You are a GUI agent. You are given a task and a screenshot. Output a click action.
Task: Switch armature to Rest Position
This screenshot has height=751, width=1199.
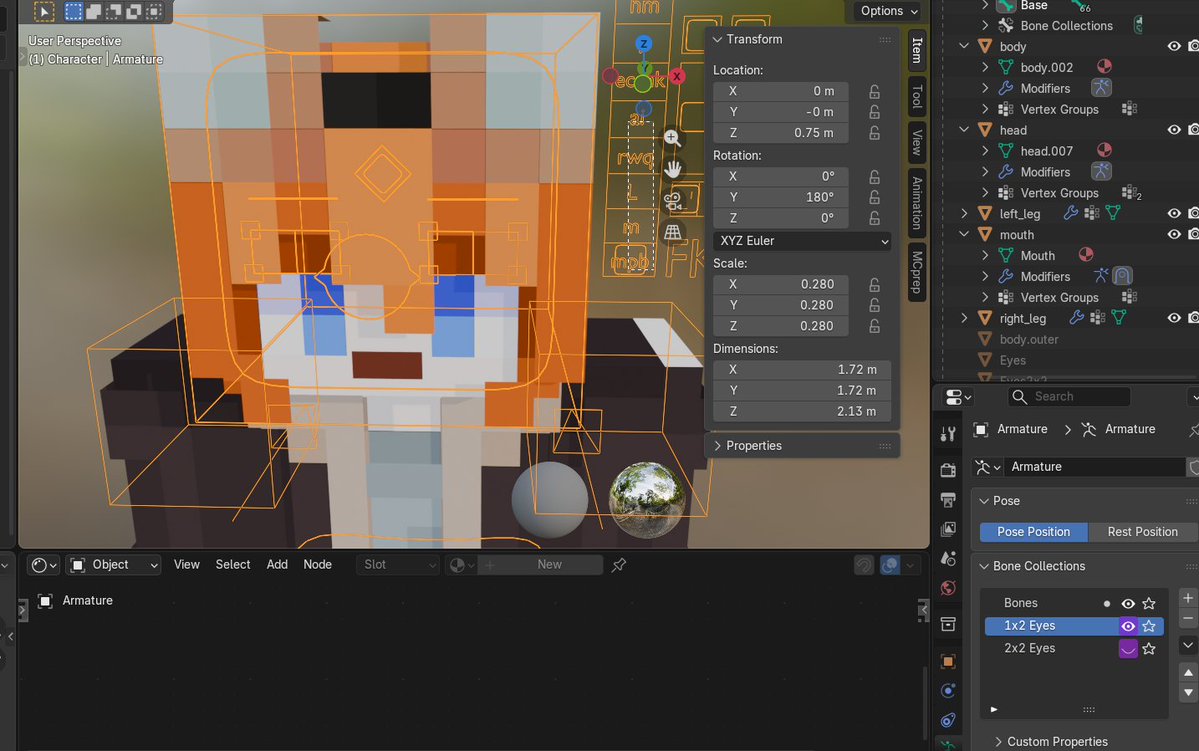(x=1142, y=531)
